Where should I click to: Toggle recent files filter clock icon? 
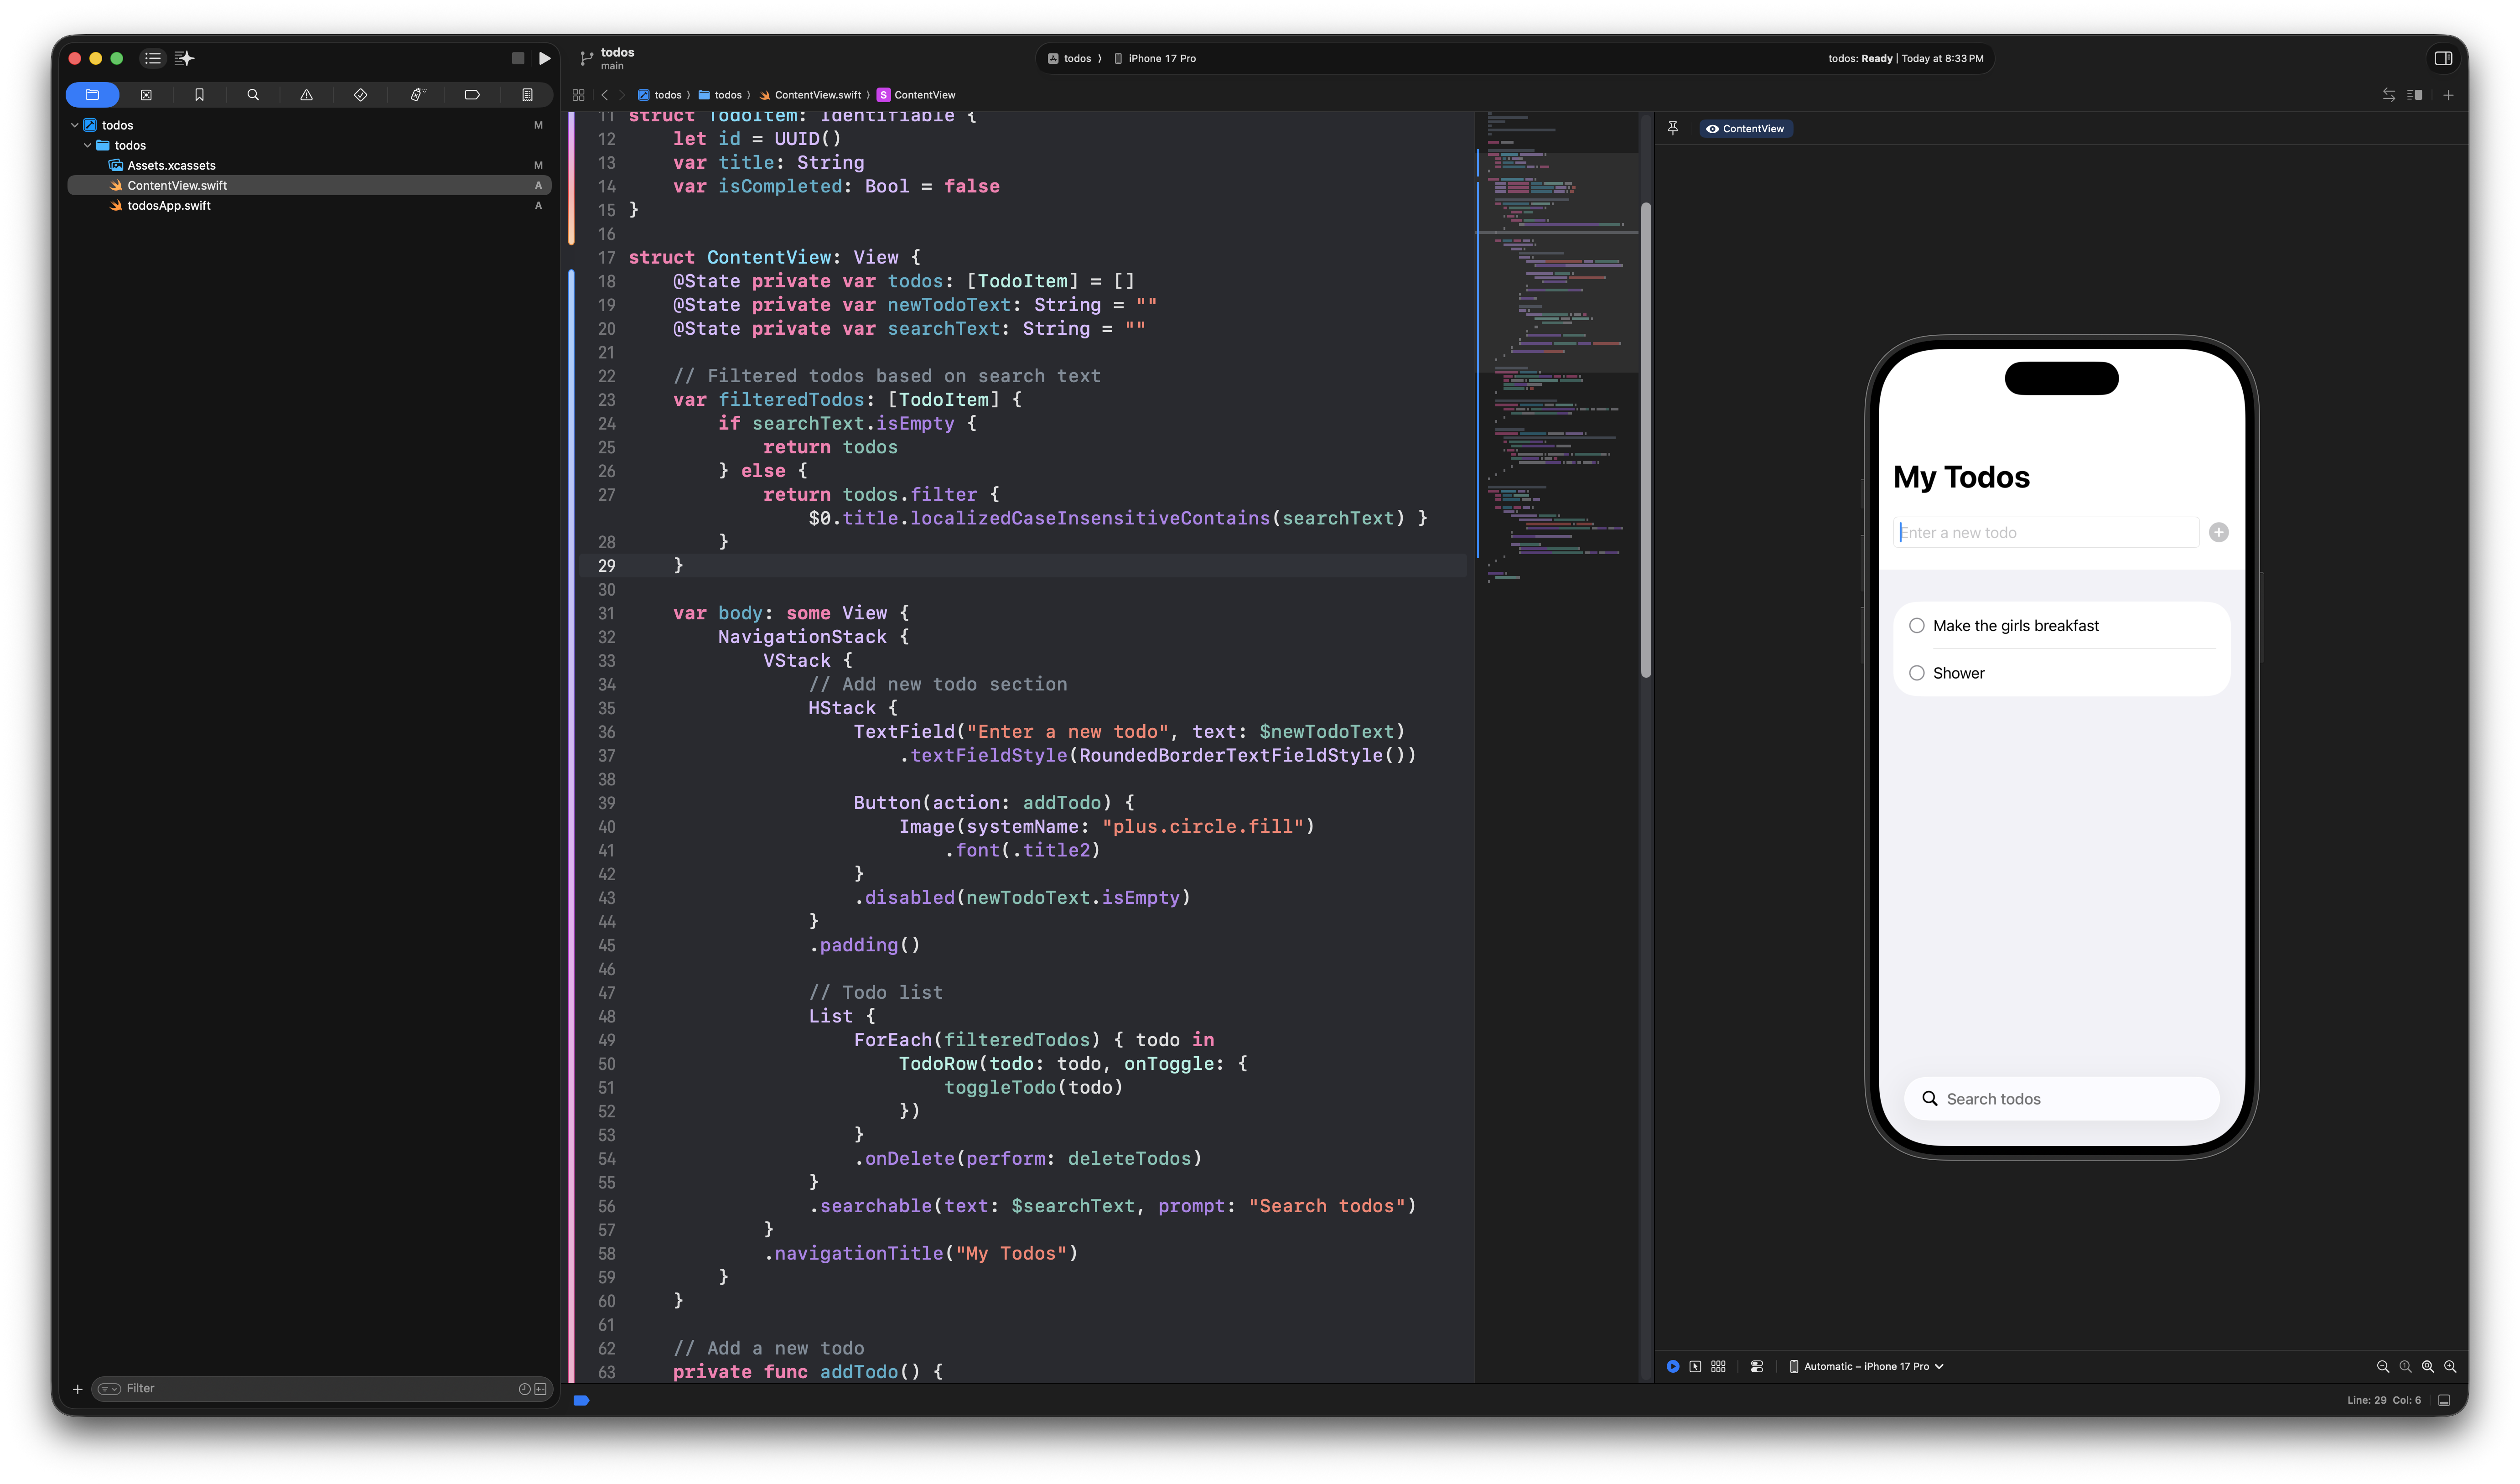tap(524, 1389)
